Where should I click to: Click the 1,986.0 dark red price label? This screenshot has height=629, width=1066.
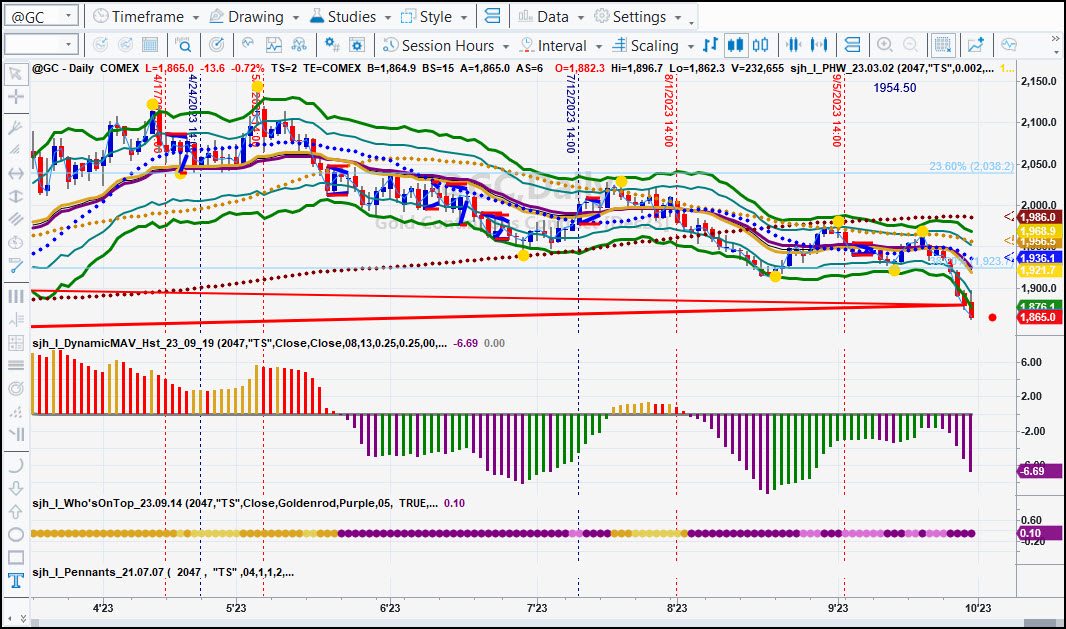coord(1038,218)
